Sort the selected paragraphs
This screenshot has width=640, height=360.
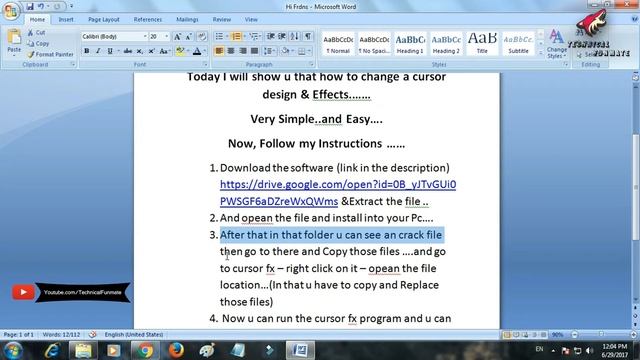click(294, 37)
